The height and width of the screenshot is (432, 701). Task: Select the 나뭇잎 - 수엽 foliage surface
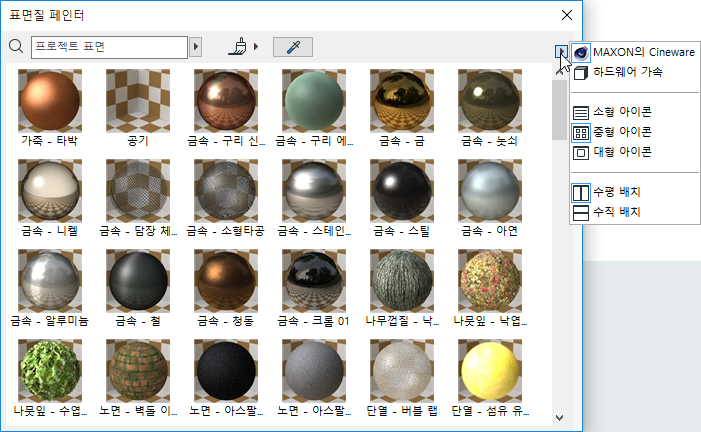point(49,371)
